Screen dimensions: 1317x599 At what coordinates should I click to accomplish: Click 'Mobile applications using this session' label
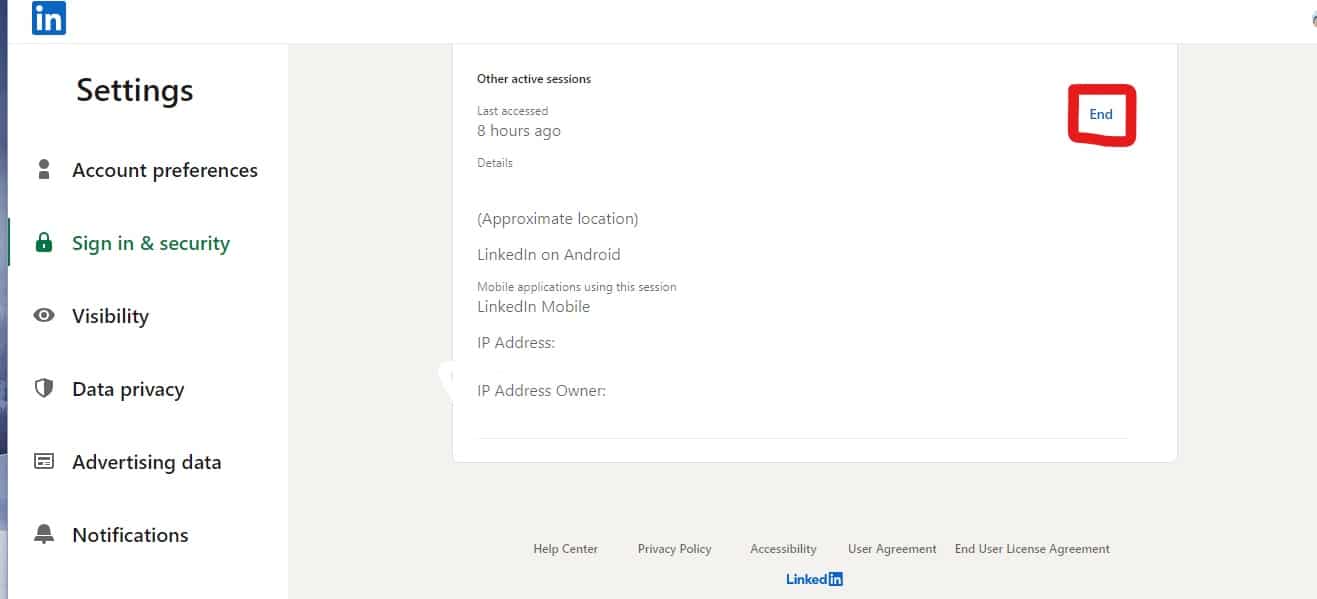pyautogui.click(x=577, y=287)
